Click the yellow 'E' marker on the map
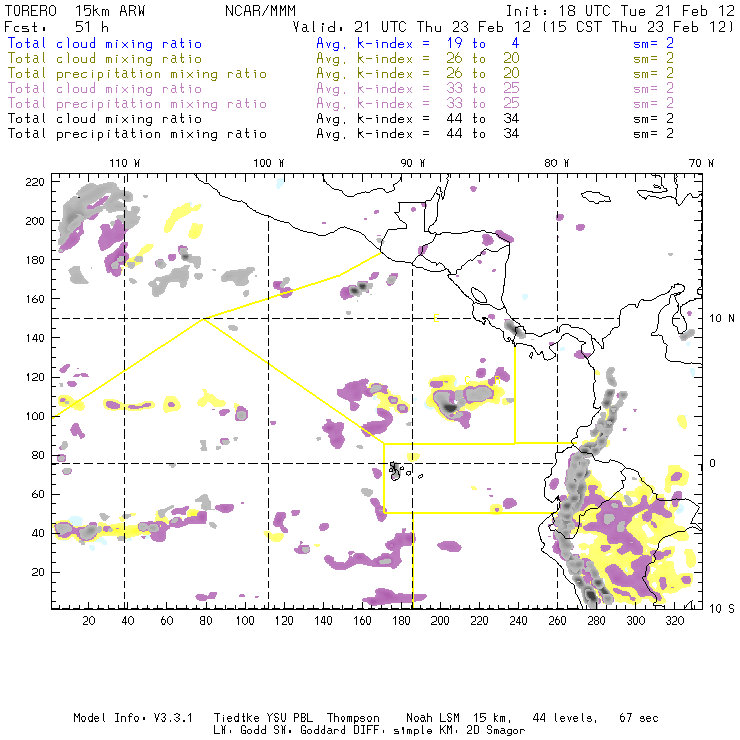 [x=436, y=318]
